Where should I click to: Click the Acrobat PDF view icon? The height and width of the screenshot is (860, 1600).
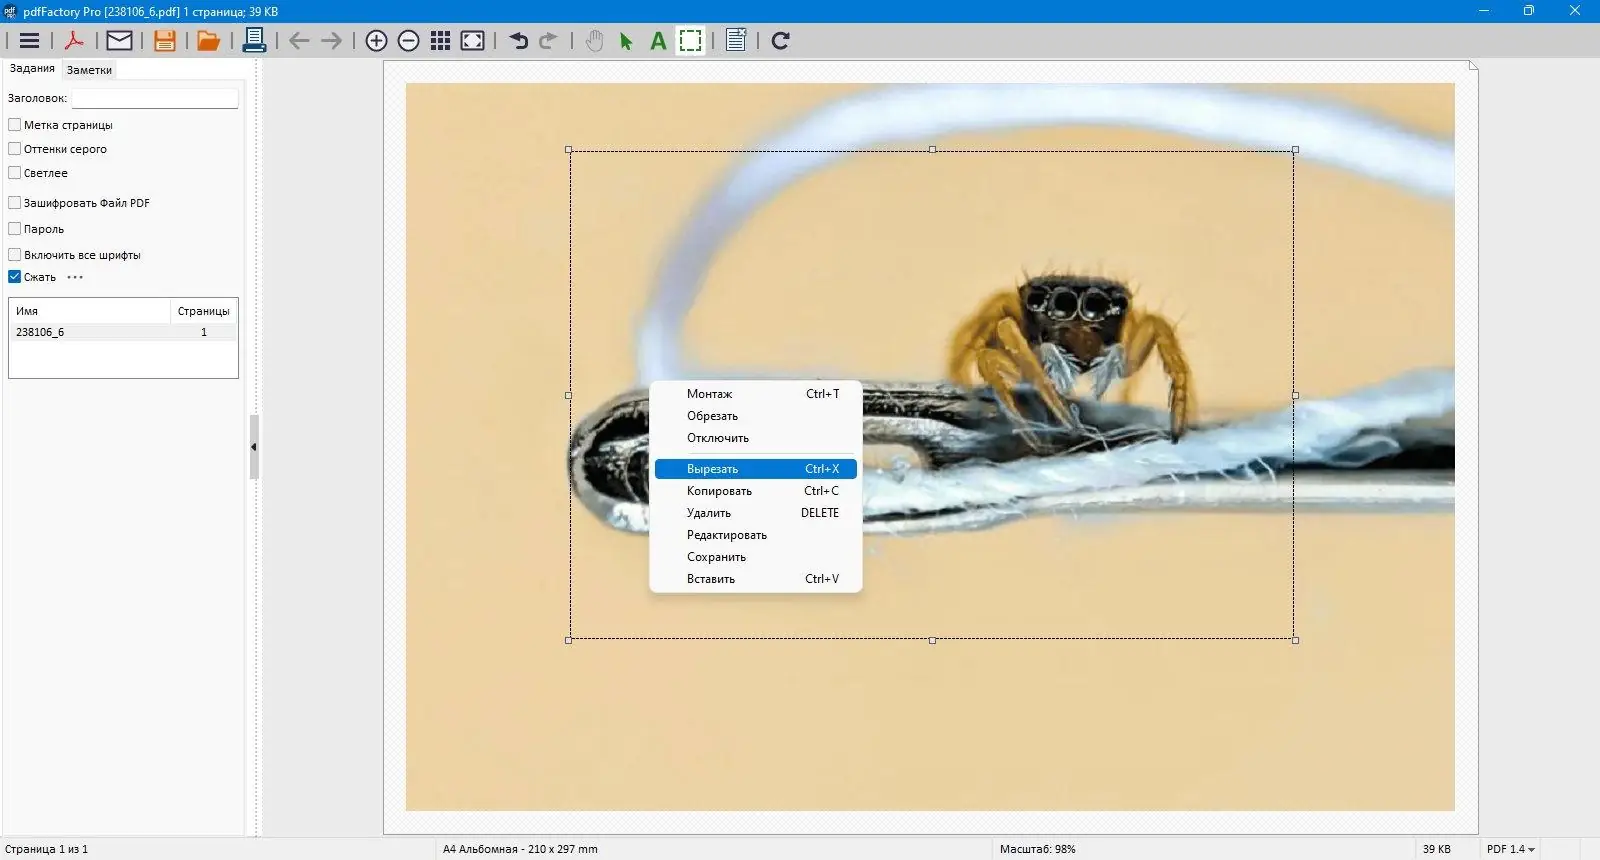(x=74, y=41)
